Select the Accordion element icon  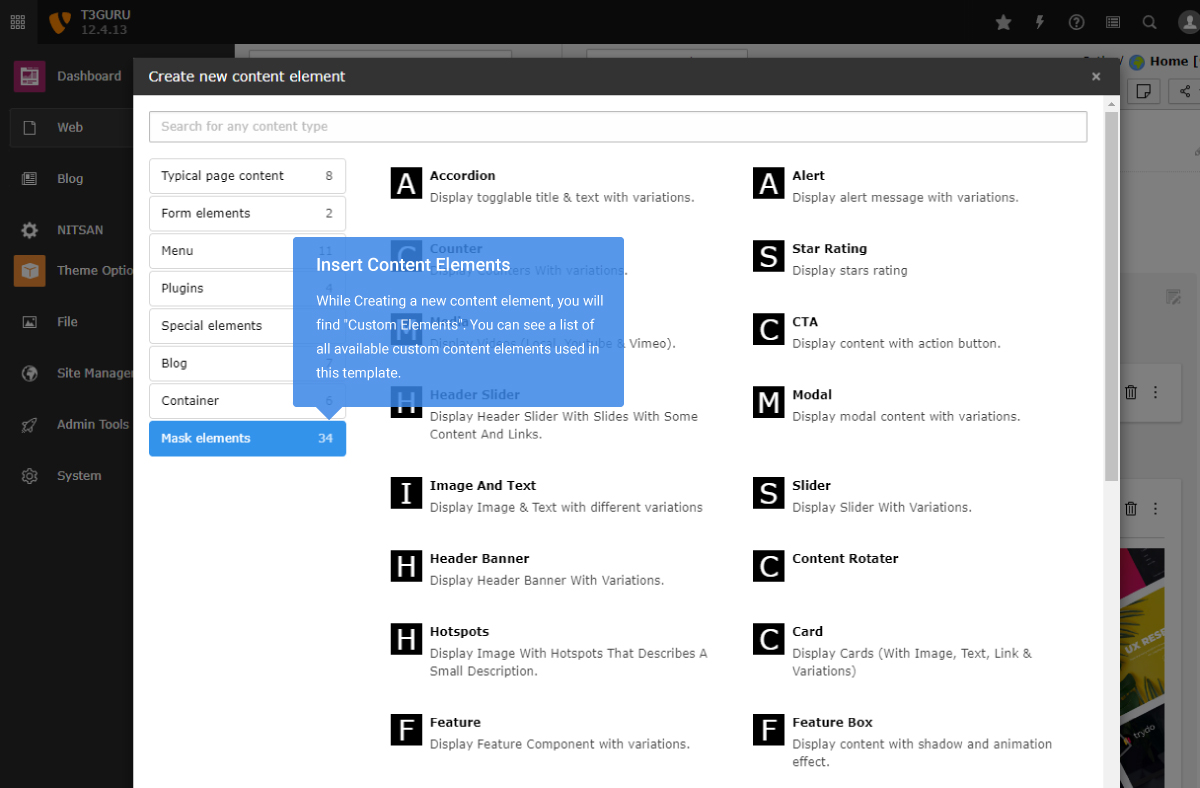pos(406,184)
